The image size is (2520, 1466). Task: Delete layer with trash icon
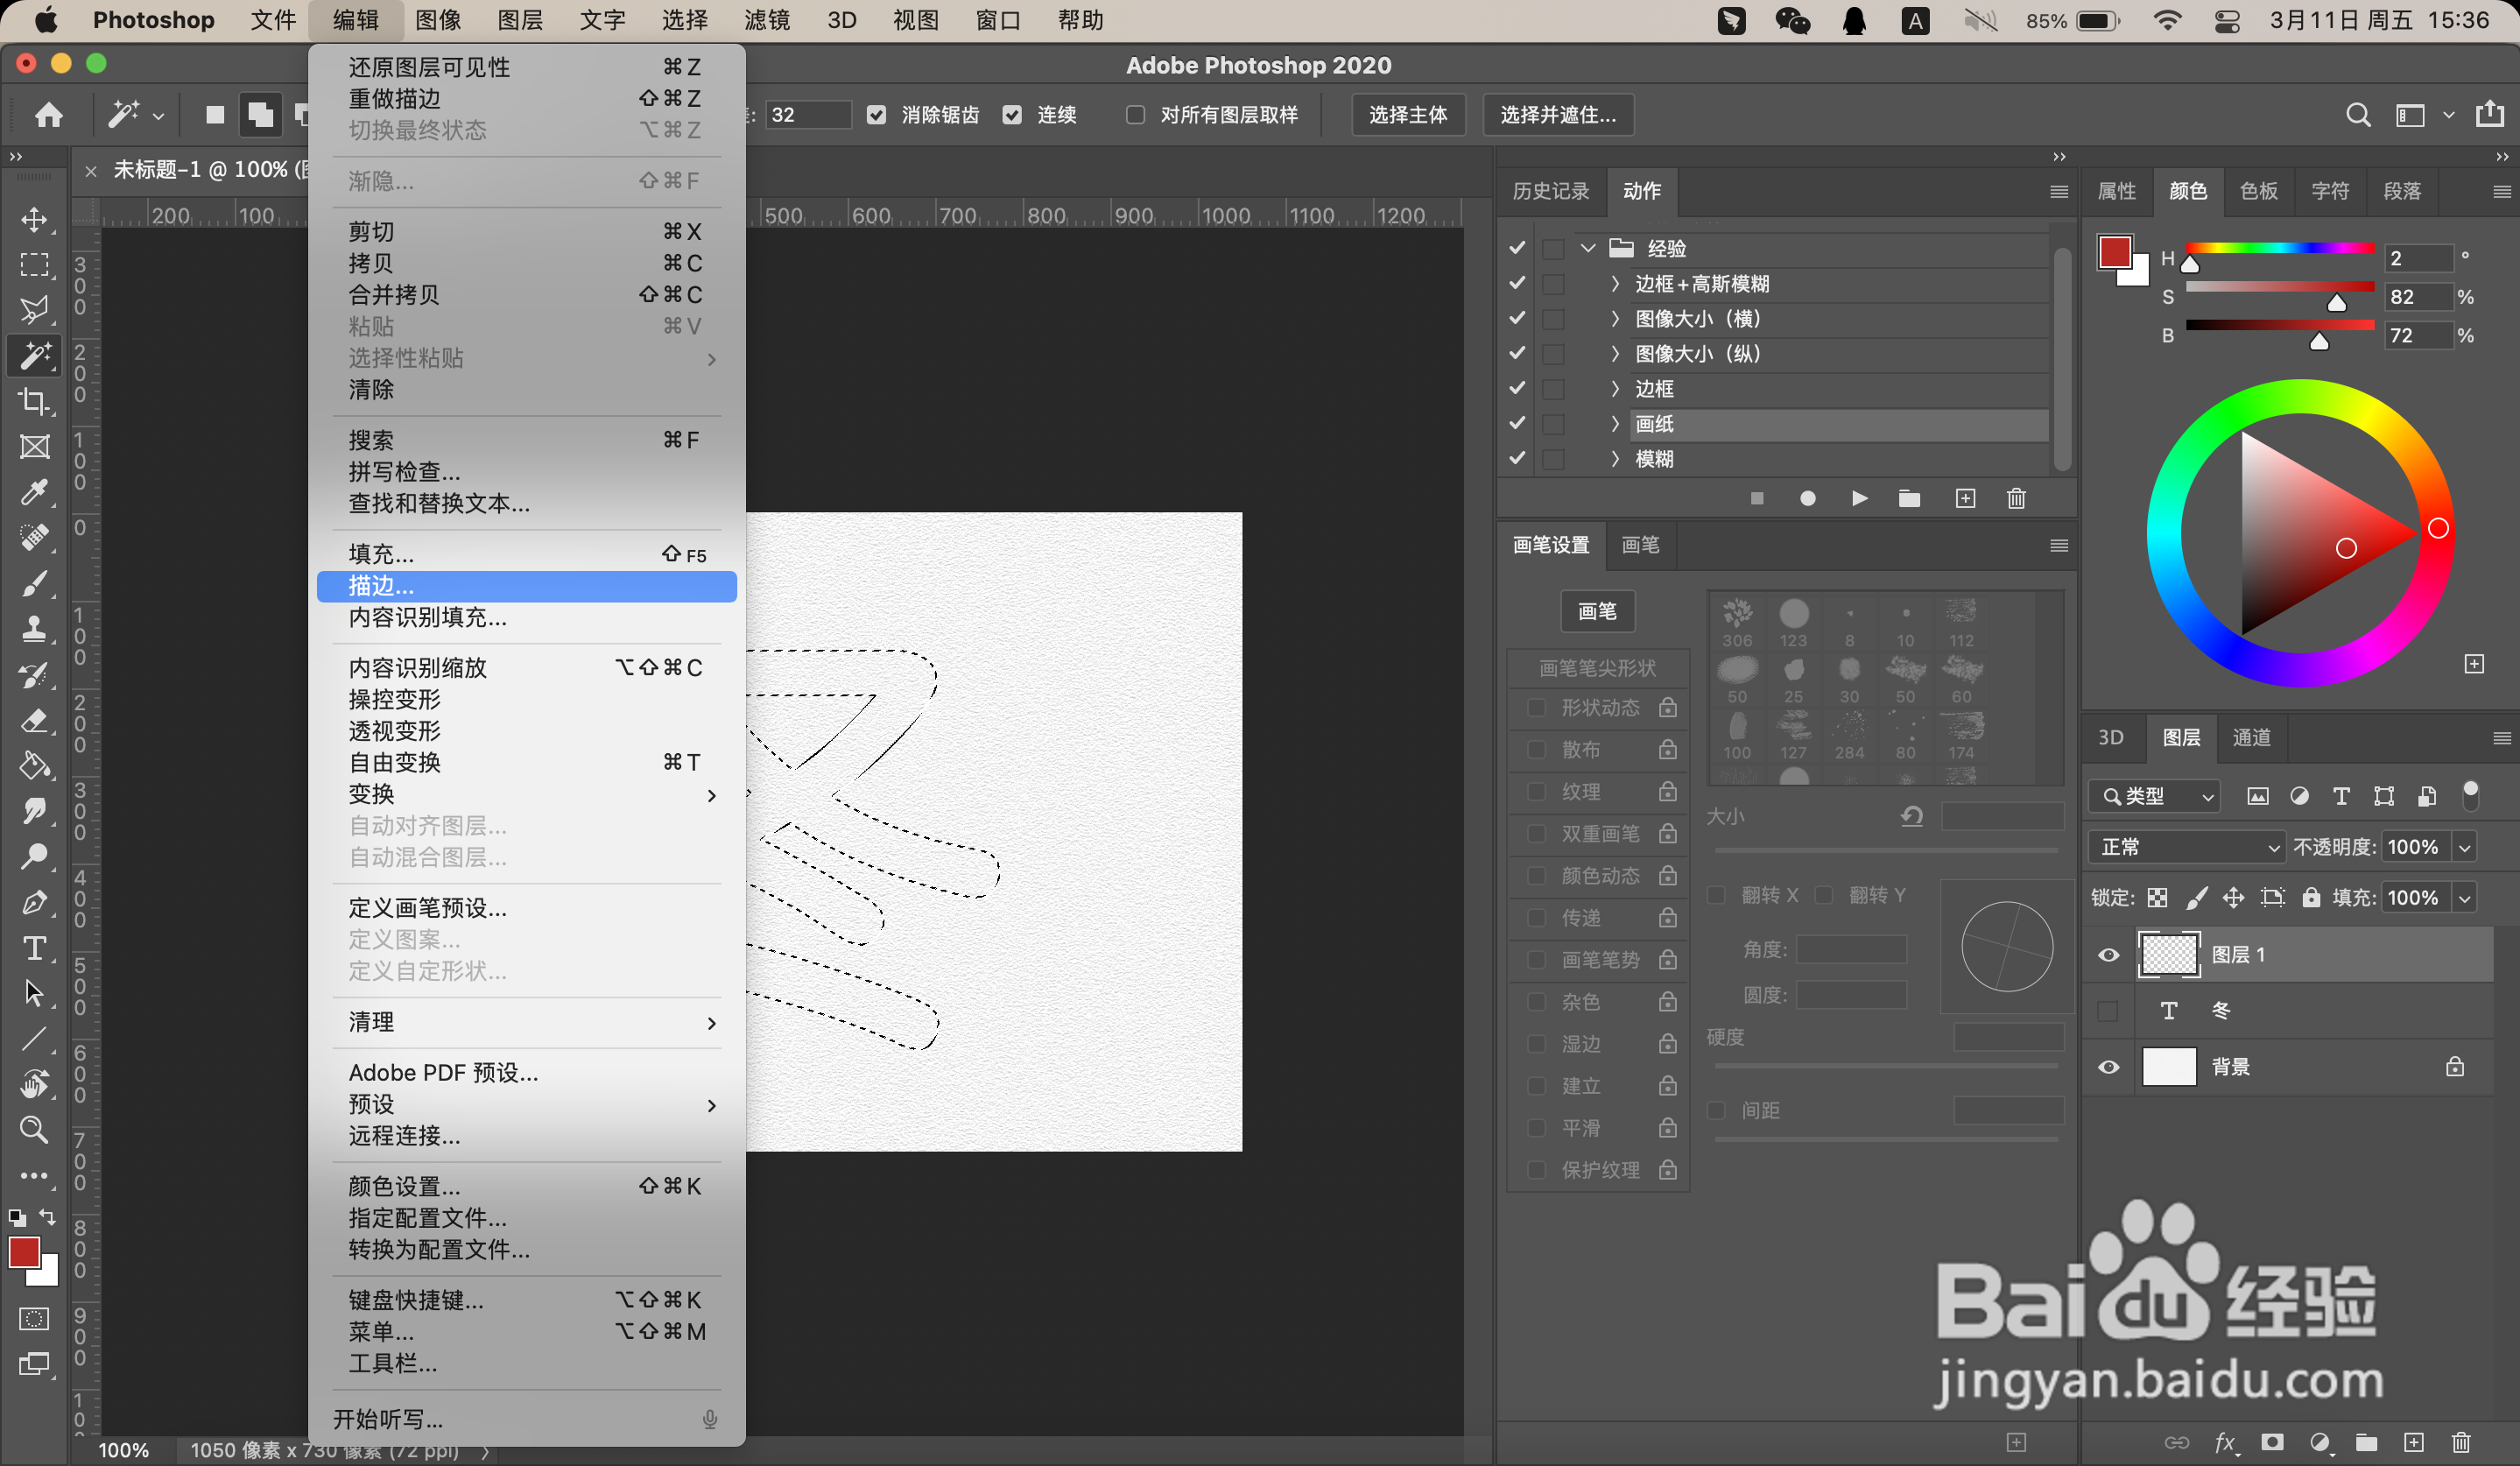coord(2461,1442)
